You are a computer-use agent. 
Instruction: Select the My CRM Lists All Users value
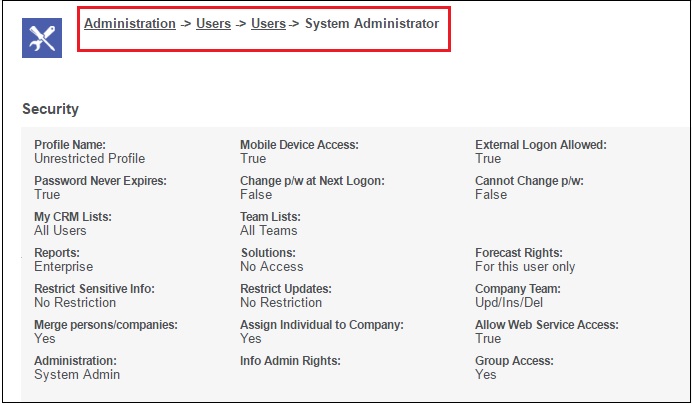pyautogui.click(x=60, y=230)
